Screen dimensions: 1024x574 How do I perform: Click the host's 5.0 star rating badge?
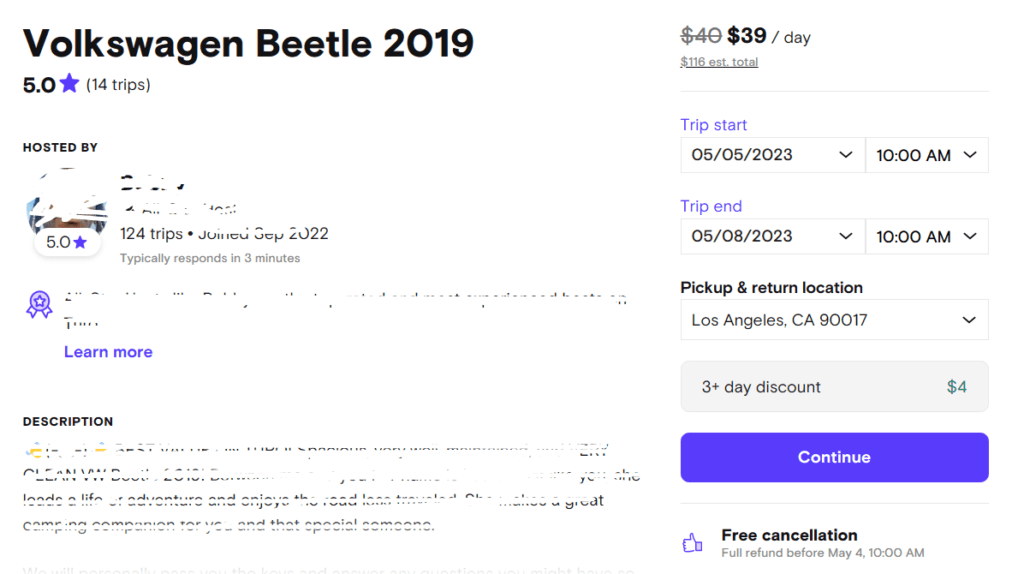[x=67, y=242]
